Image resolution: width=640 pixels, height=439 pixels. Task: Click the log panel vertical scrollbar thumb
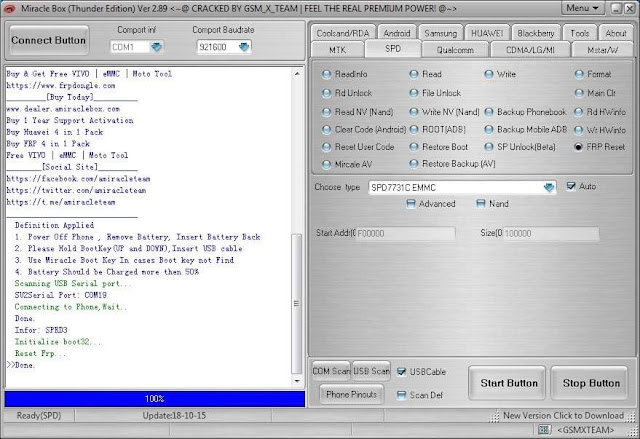[297, 304]
